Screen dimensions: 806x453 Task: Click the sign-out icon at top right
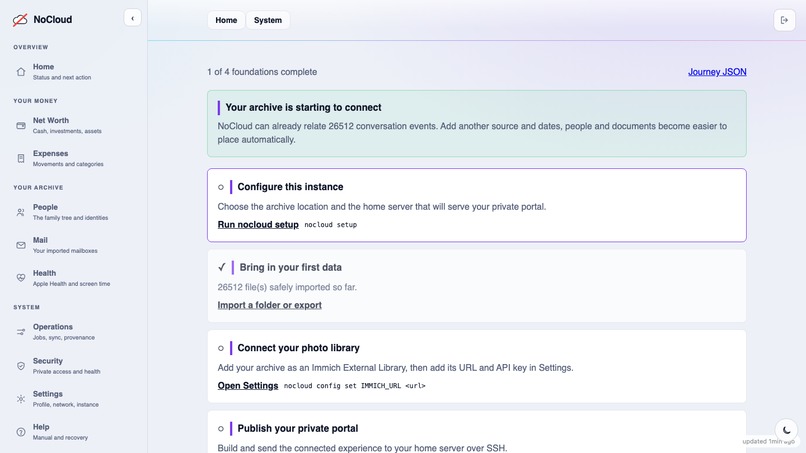point(784,21)
